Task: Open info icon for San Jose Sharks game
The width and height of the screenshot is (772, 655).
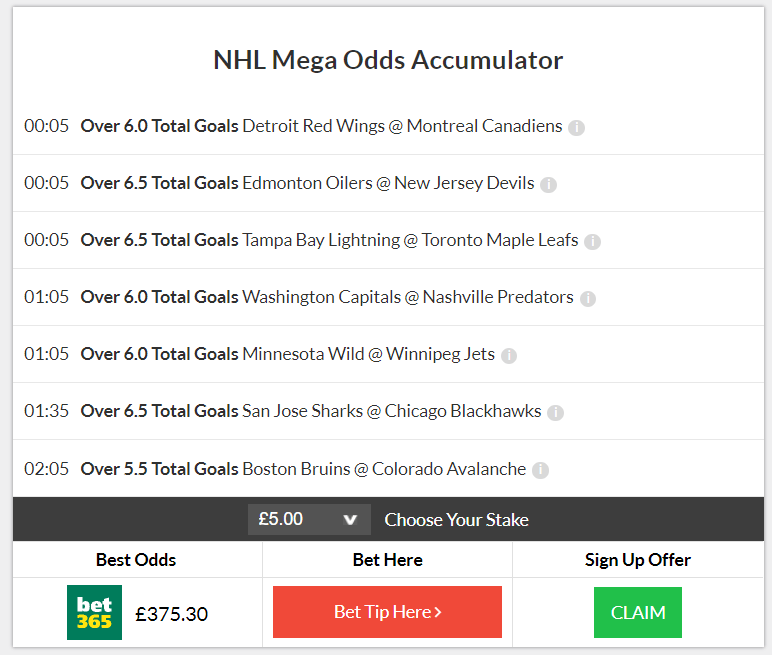Action: [x=556, y=413]
